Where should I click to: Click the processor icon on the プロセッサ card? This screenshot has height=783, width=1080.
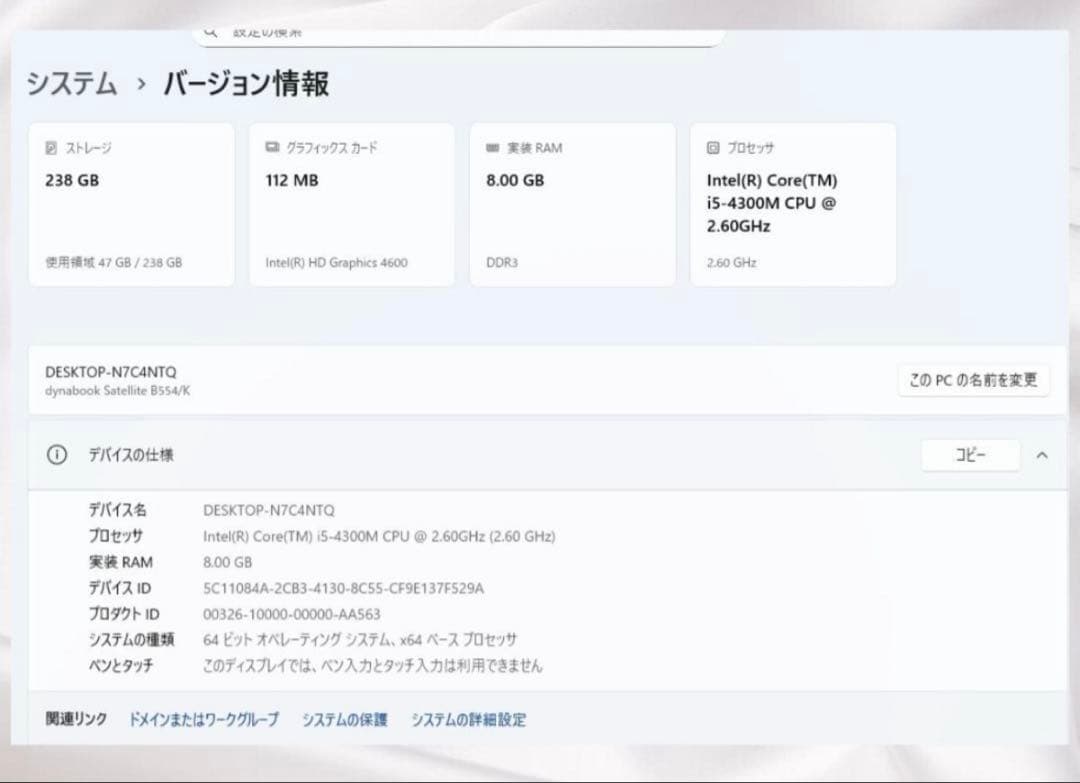(x=712, y=147)
